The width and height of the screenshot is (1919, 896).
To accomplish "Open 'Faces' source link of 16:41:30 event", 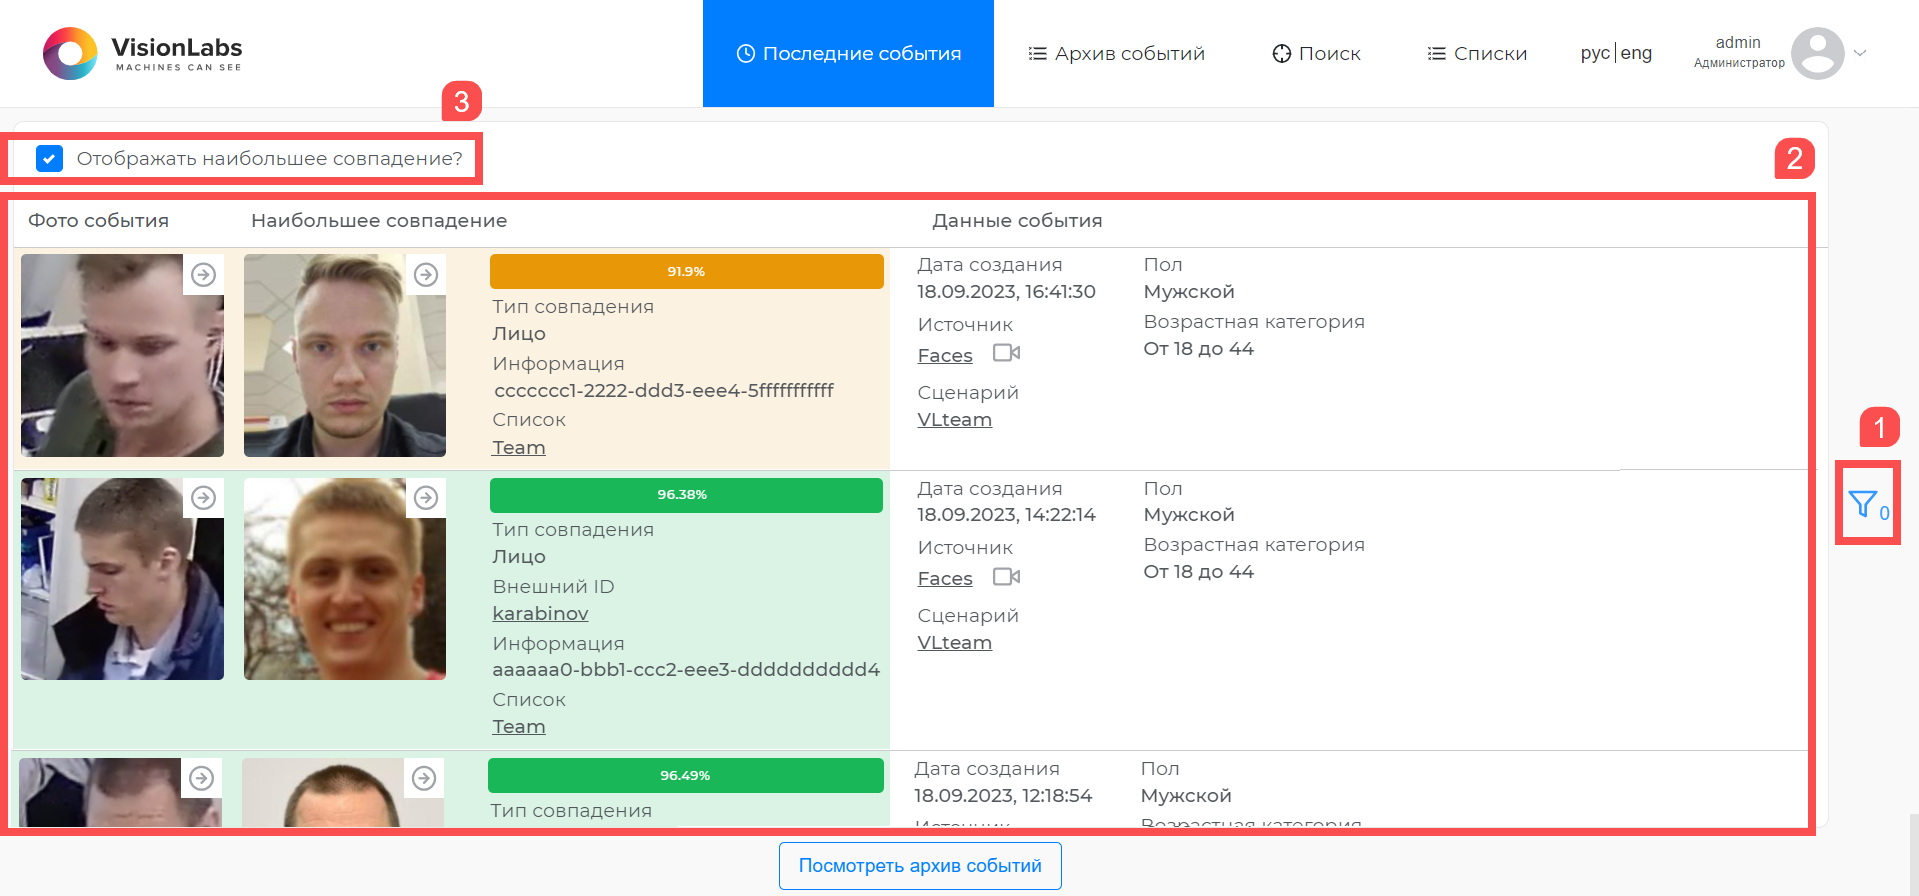I will 945,356.
